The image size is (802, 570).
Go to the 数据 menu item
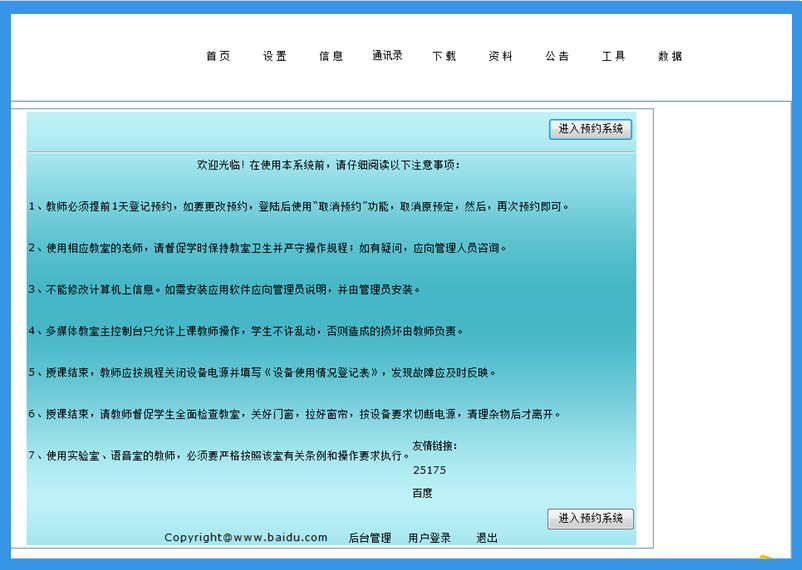(x=670, y=56)
